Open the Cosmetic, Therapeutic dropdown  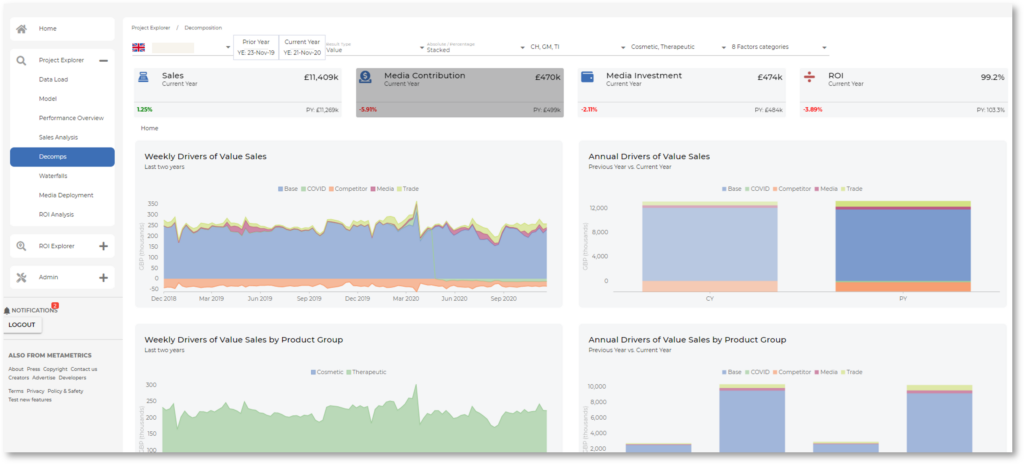tap(679, 48)
